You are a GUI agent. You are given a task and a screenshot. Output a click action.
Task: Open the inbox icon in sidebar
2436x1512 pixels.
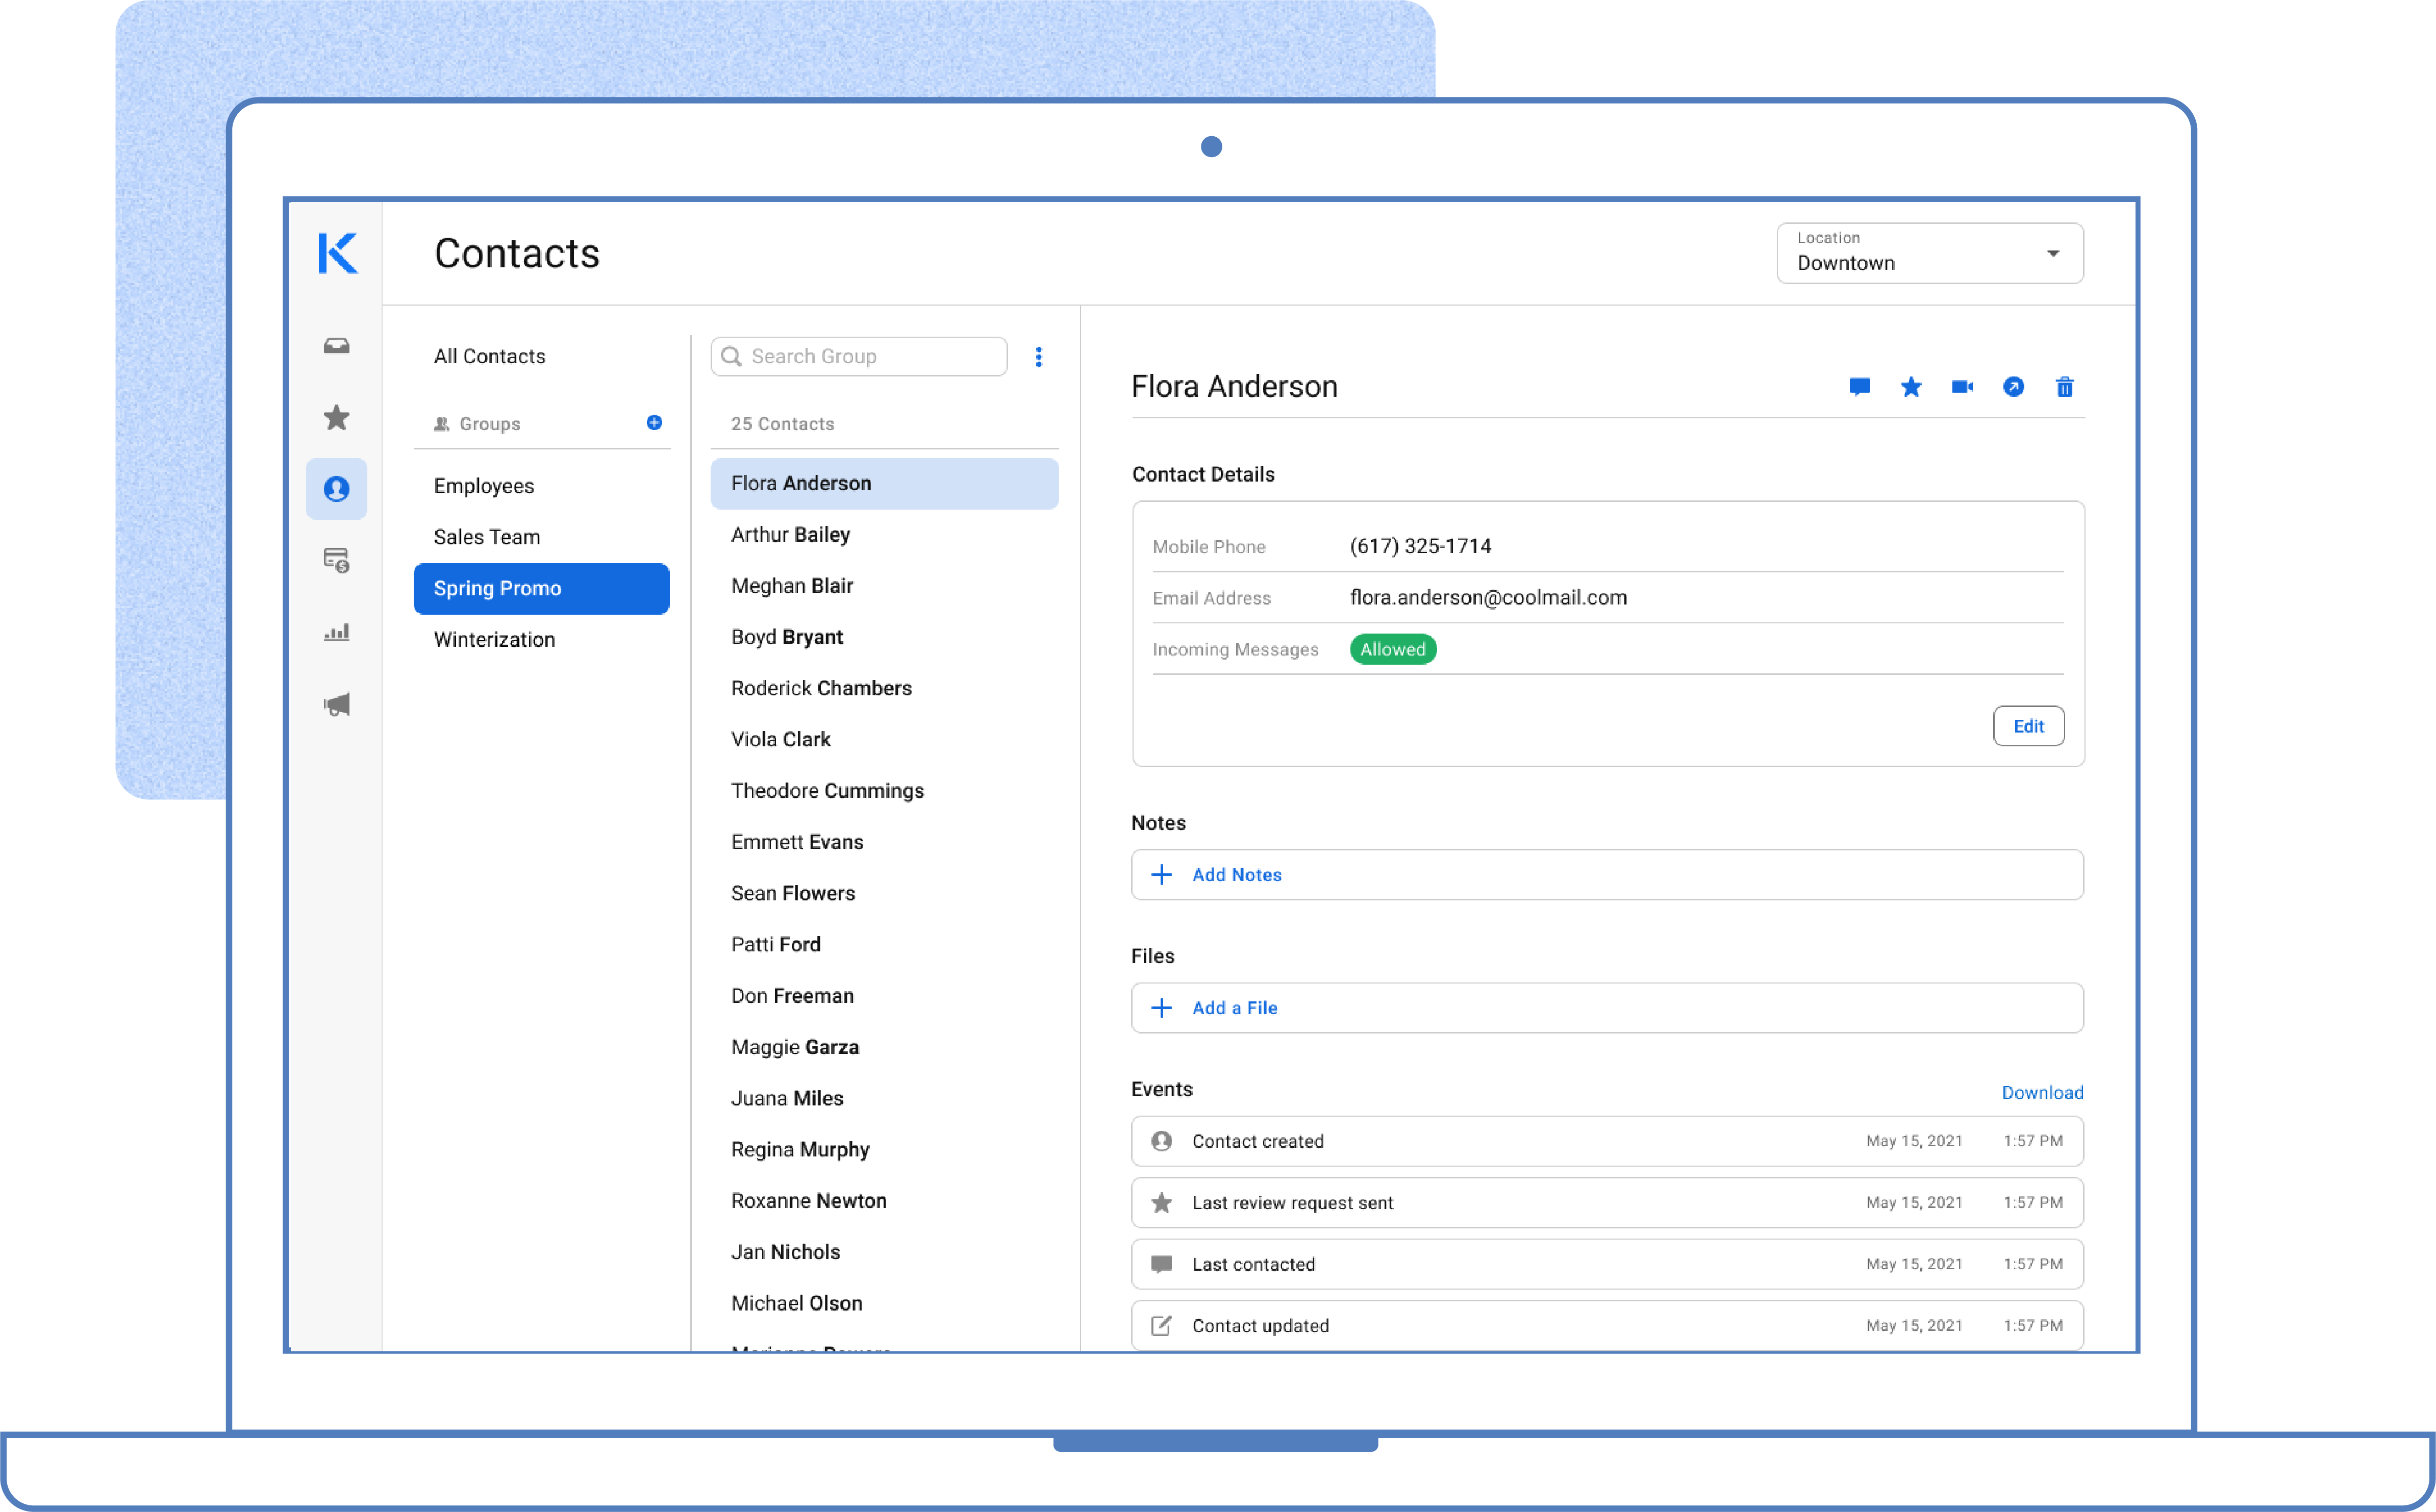click(x=336, y=346)
